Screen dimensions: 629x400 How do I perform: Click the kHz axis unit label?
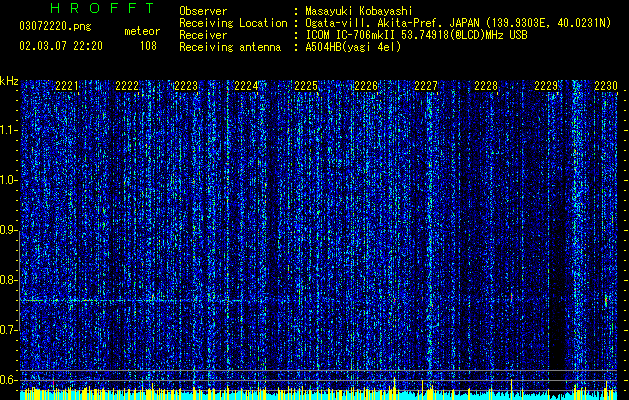(x=9, y=81)
